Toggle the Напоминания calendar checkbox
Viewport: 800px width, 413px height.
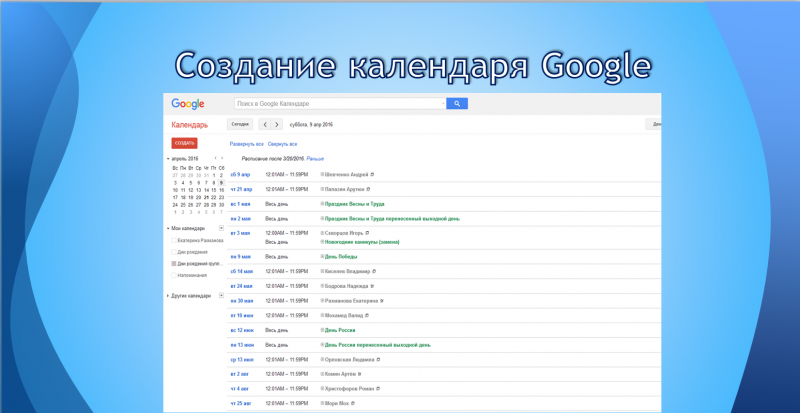click(x=174, y=276)
